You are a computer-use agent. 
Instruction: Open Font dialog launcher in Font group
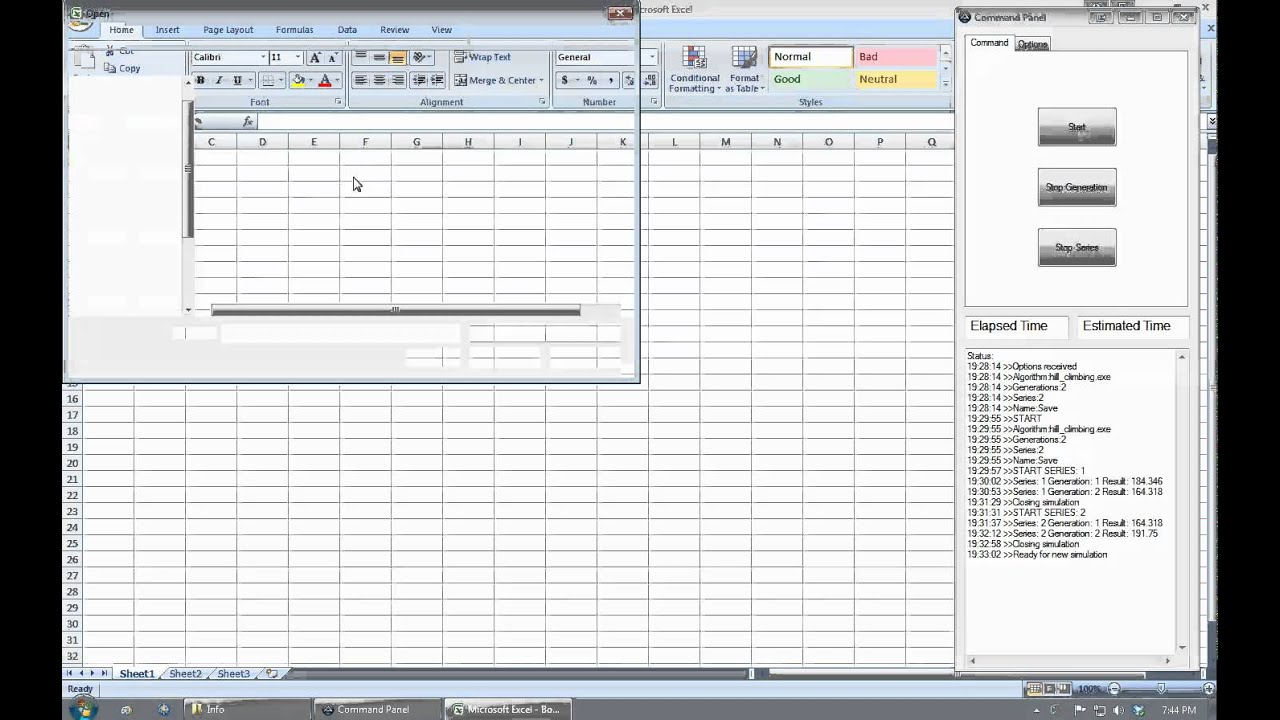[338, 102]
